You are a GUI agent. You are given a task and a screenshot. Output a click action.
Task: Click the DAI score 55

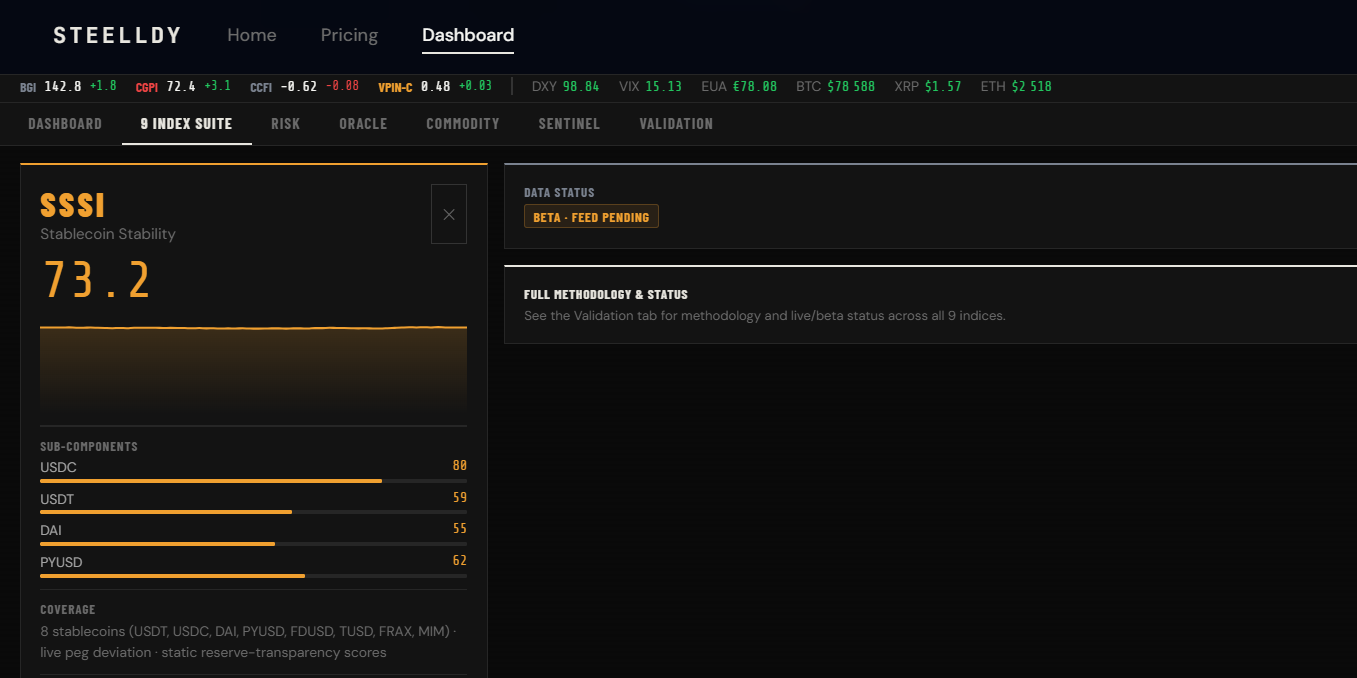(460, 529)
